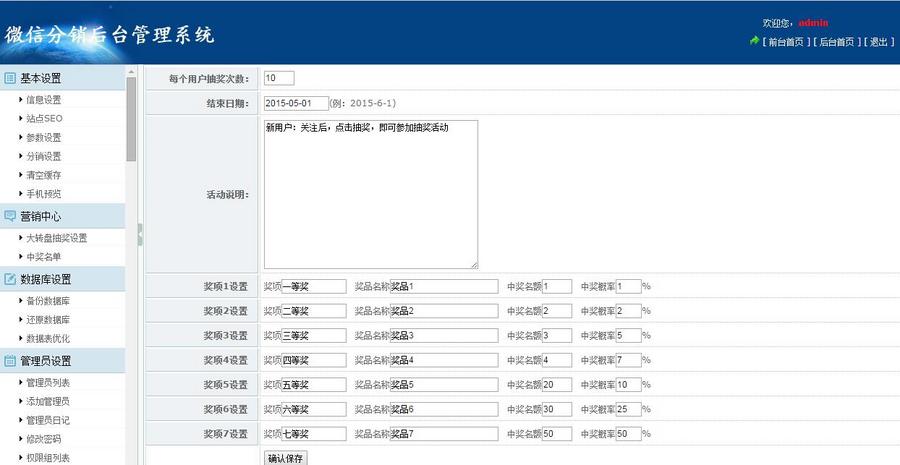900x465 pixels.
Task: Click the green arrow icon beside 前台首页
Action: tap(754, 41)
